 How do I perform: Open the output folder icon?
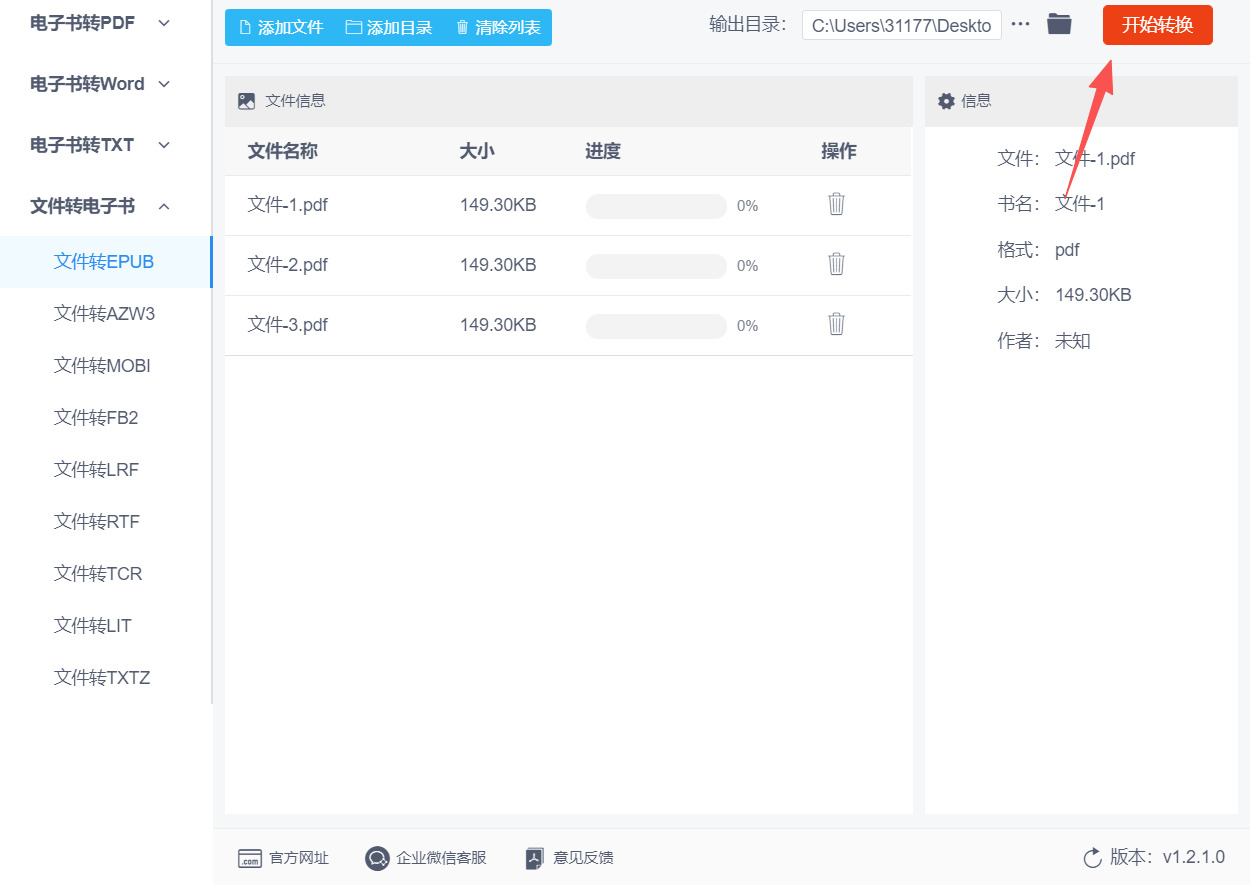pos(1059,24)
